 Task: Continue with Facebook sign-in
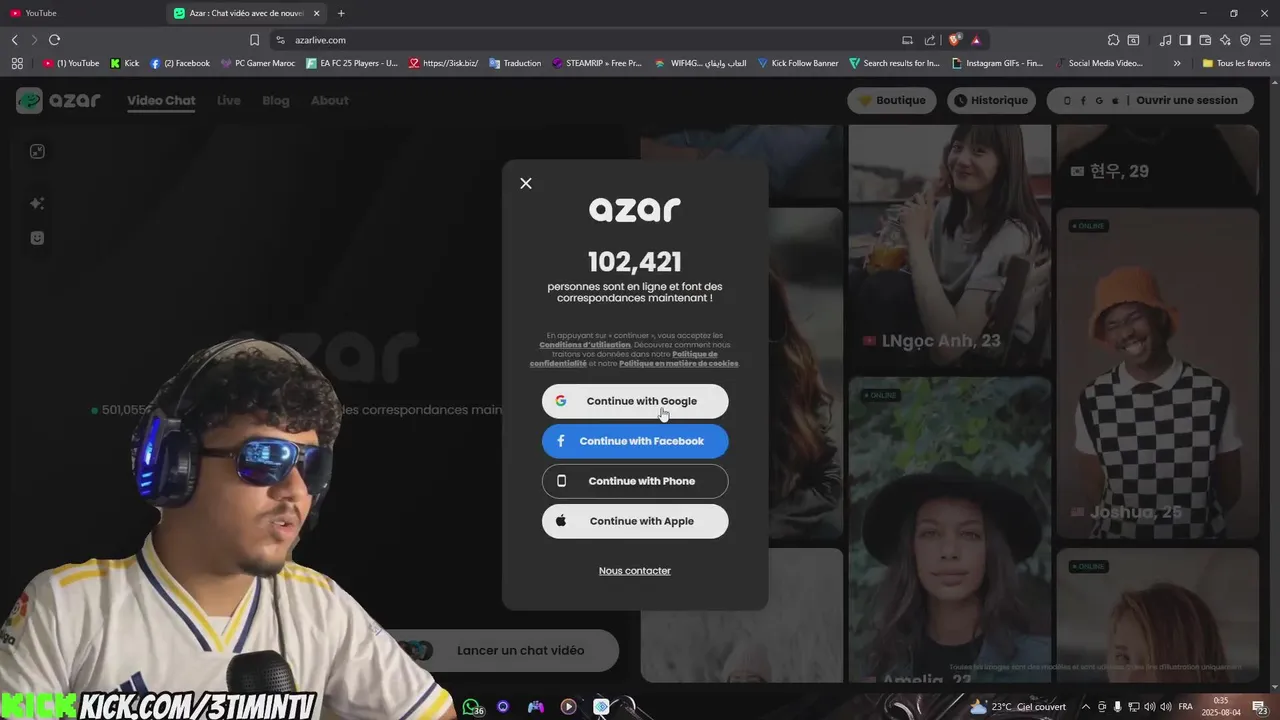point(635,441)
